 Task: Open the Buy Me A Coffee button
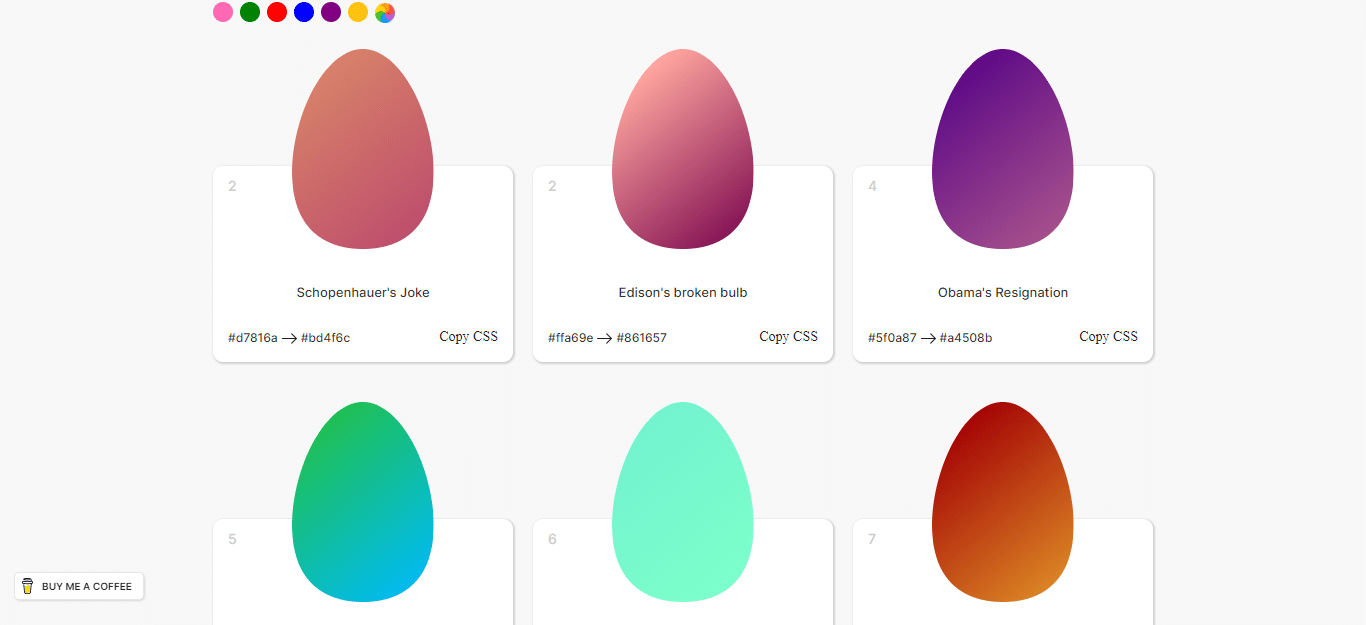[x=79, y=586]
